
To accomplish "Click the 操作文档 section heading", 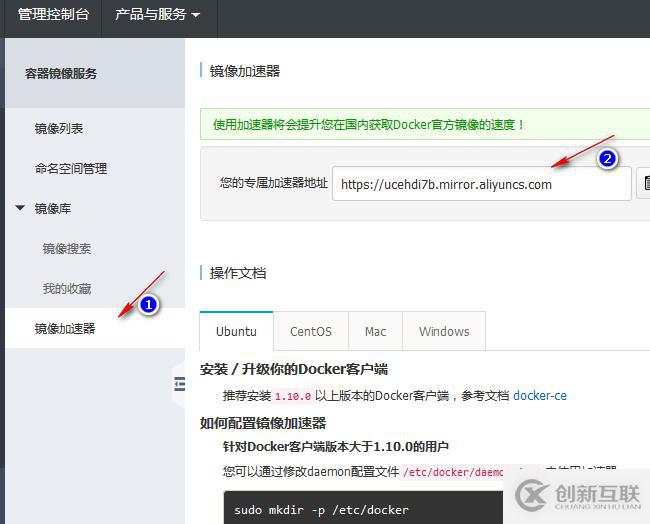I will 238,273.
